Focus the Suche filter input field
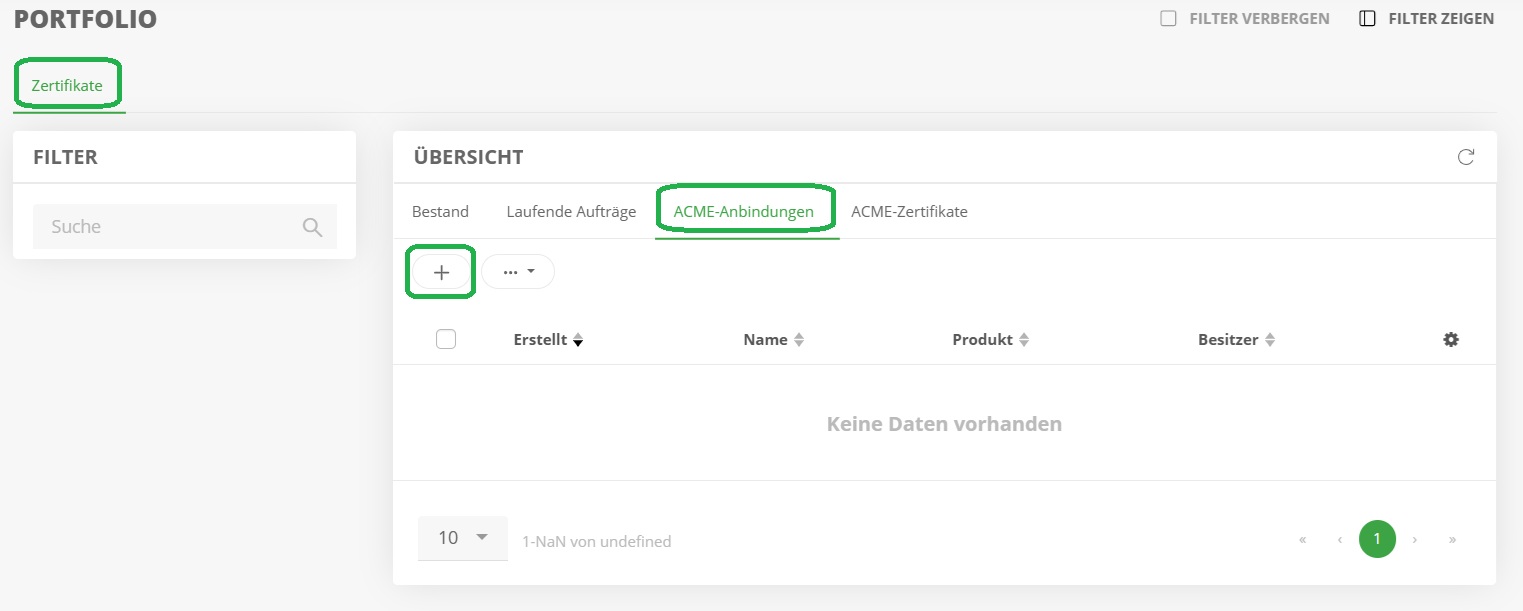The image size is (1523, 611). click(185, 227)
